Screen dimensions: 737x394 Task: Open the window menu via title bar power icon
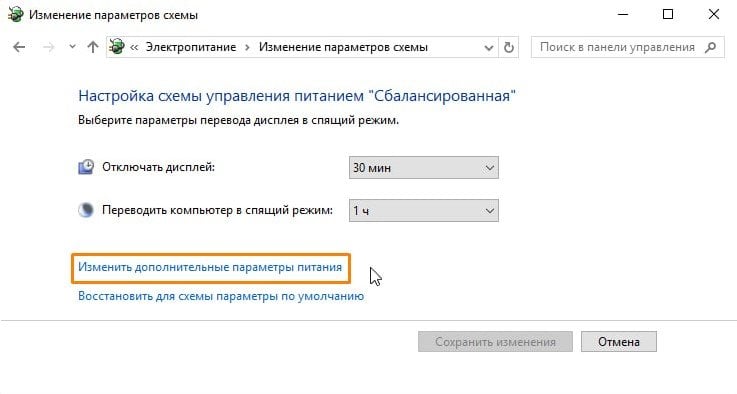point(15,15)
